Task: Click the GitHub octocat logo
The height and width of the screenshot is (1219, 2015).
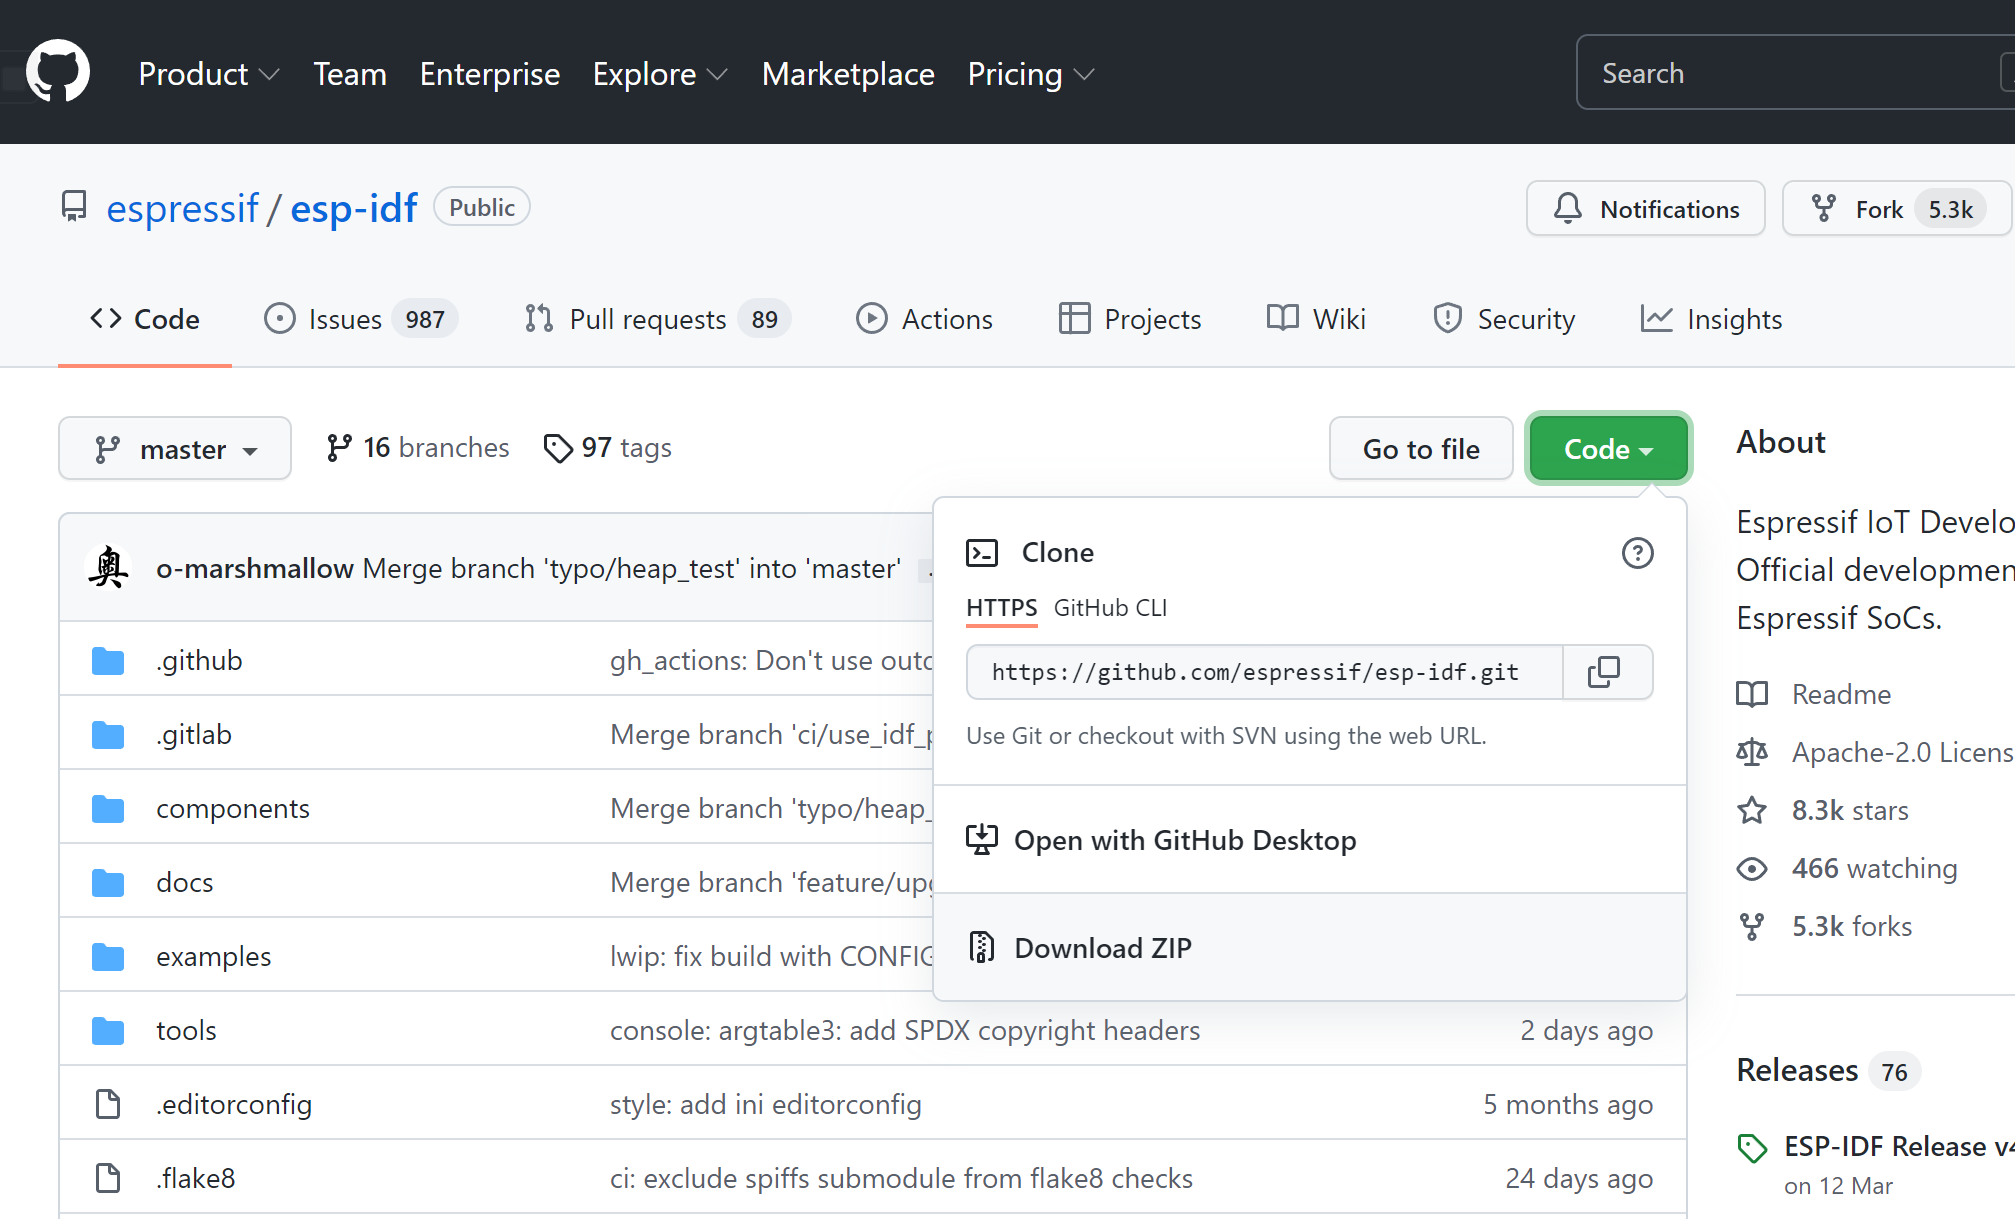Action: coord(58,72)
